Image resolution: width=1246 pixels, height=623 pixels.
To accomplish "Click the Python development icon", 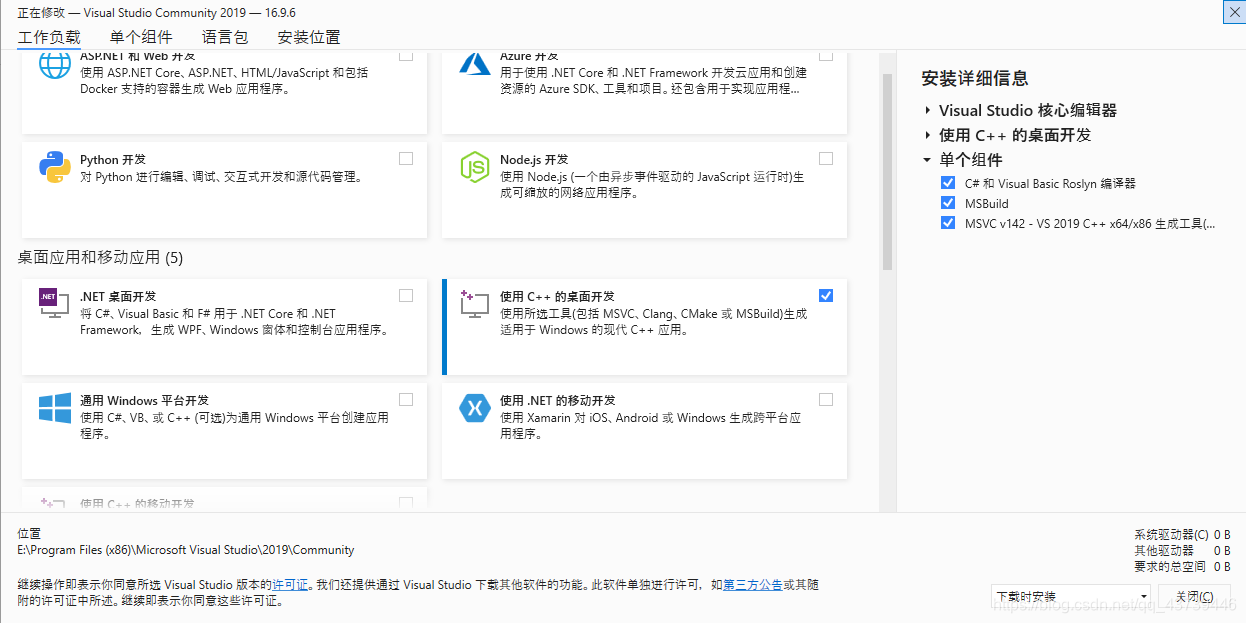I will tap(54, 167).
